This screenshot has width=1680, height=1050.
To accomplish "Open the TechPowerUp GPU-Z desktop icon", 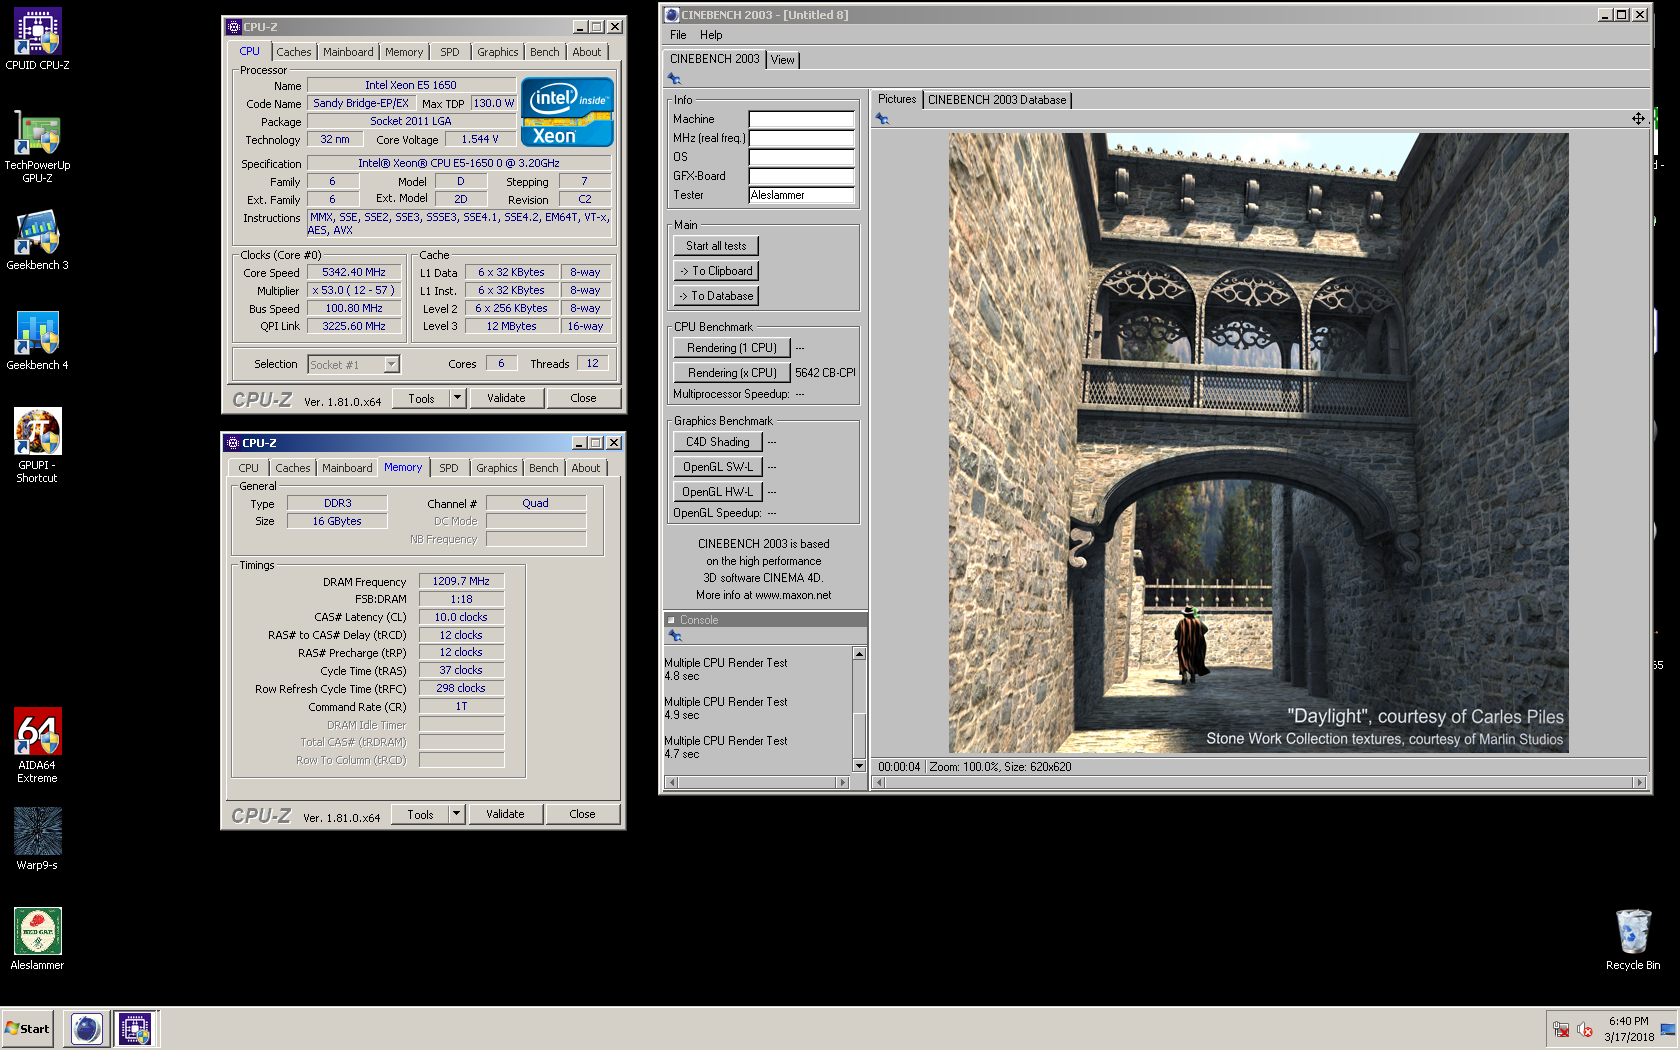I will coord(37,146).
